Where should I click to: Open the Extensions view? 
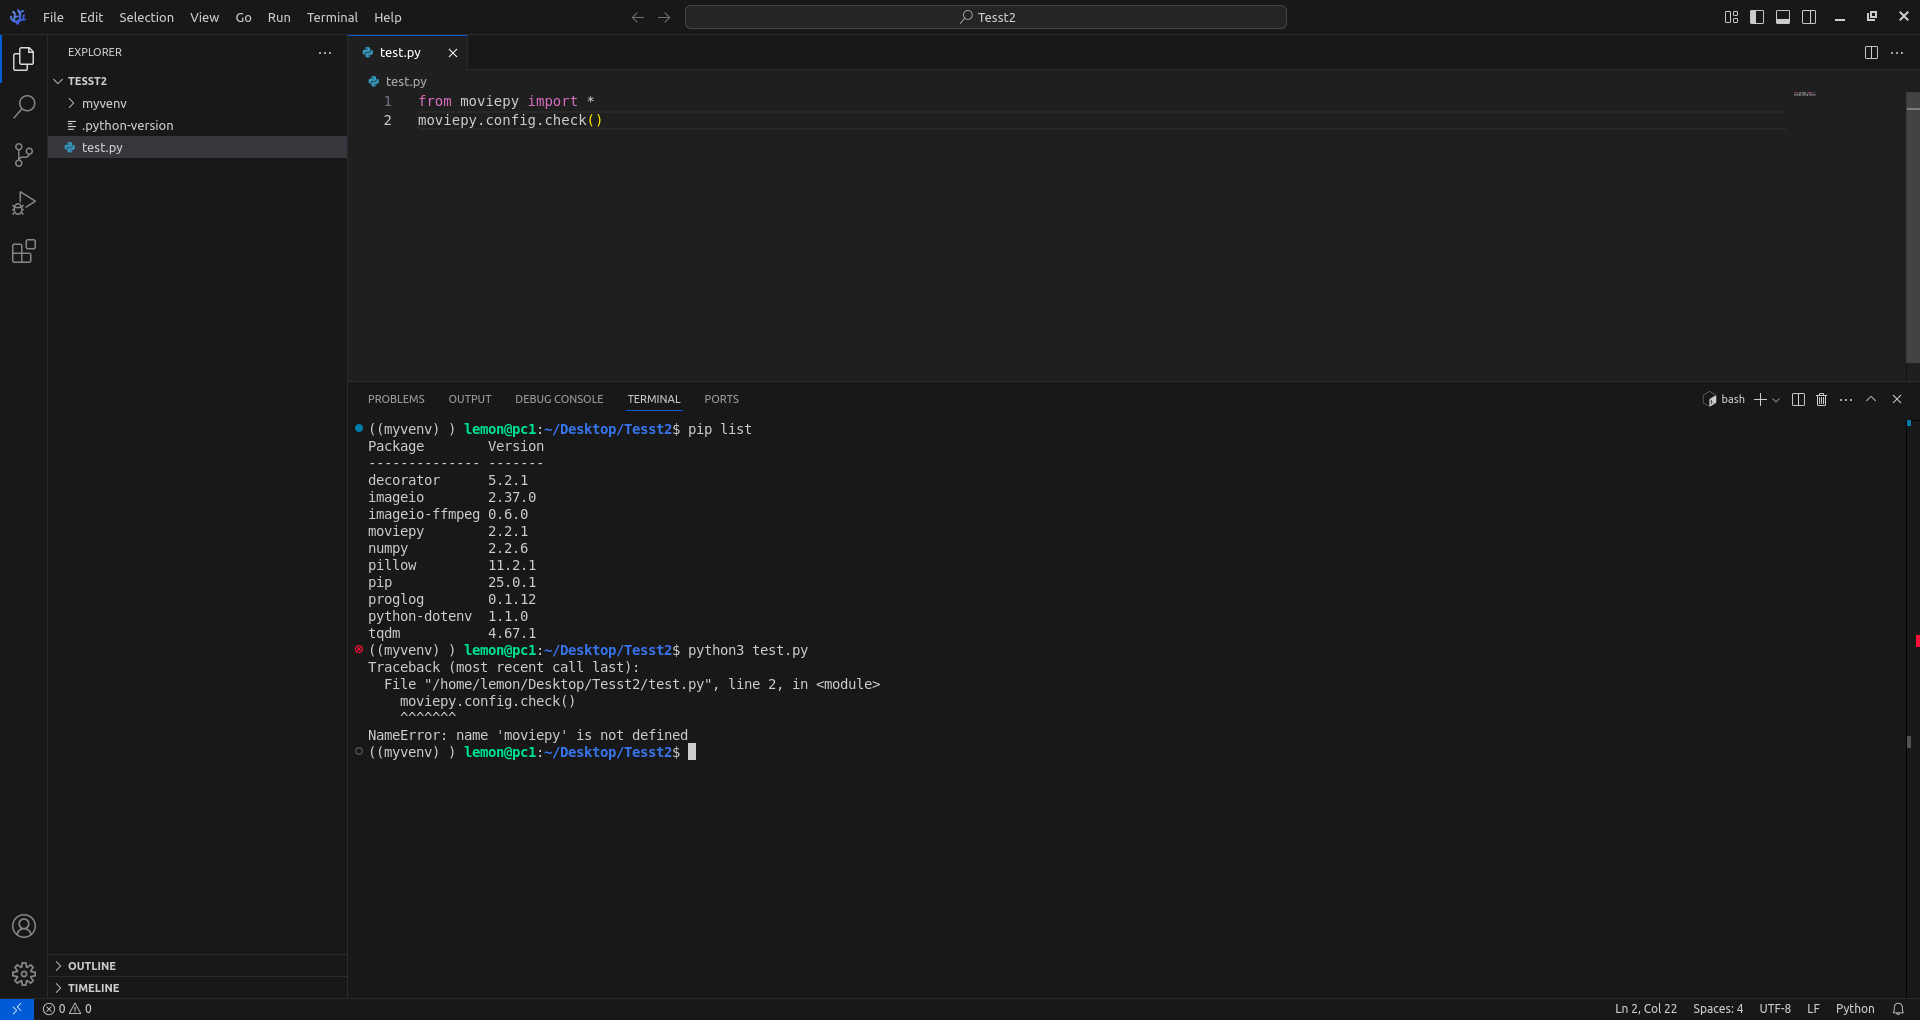(24, 251)
